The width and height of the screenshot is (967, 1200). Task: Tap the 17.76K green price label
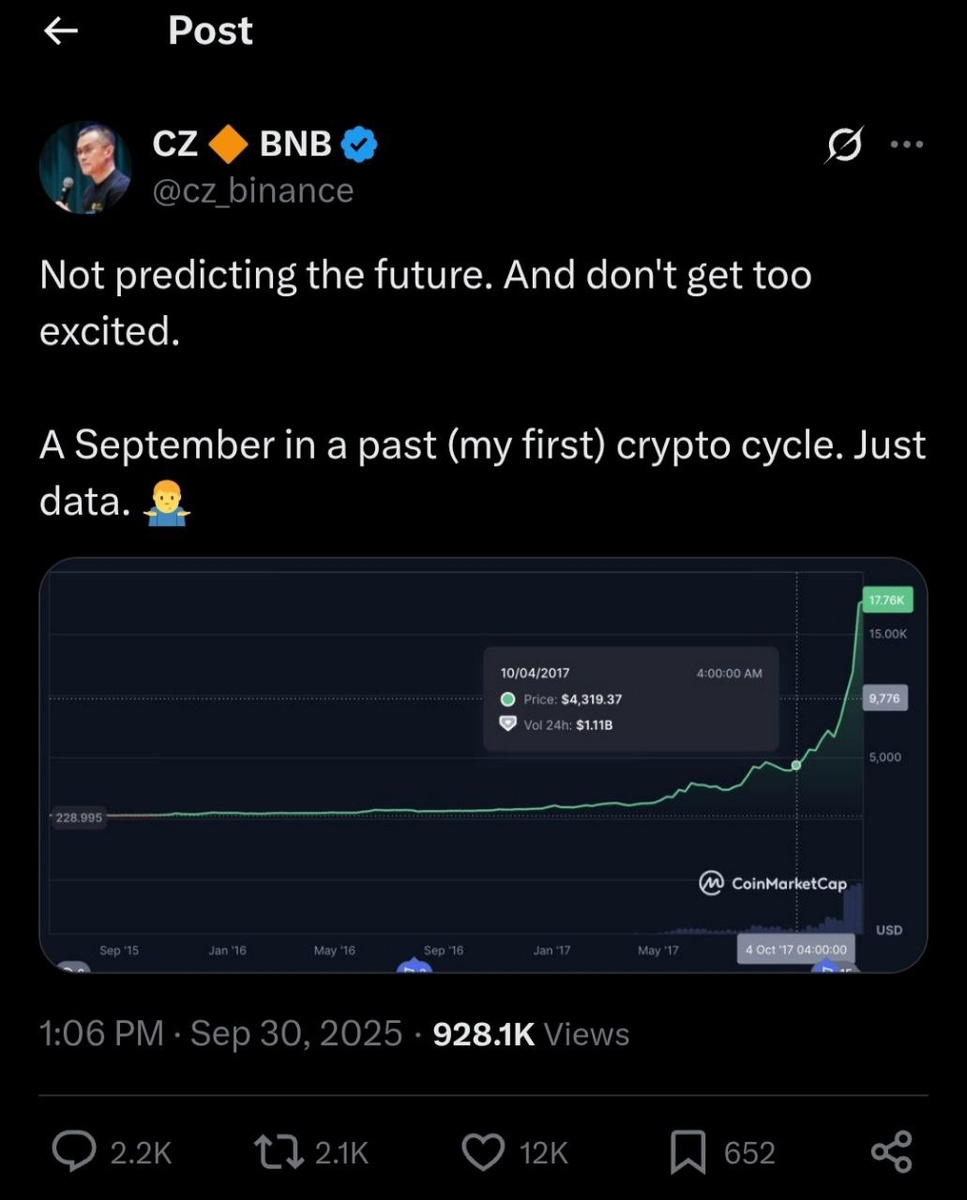(886, 601)
